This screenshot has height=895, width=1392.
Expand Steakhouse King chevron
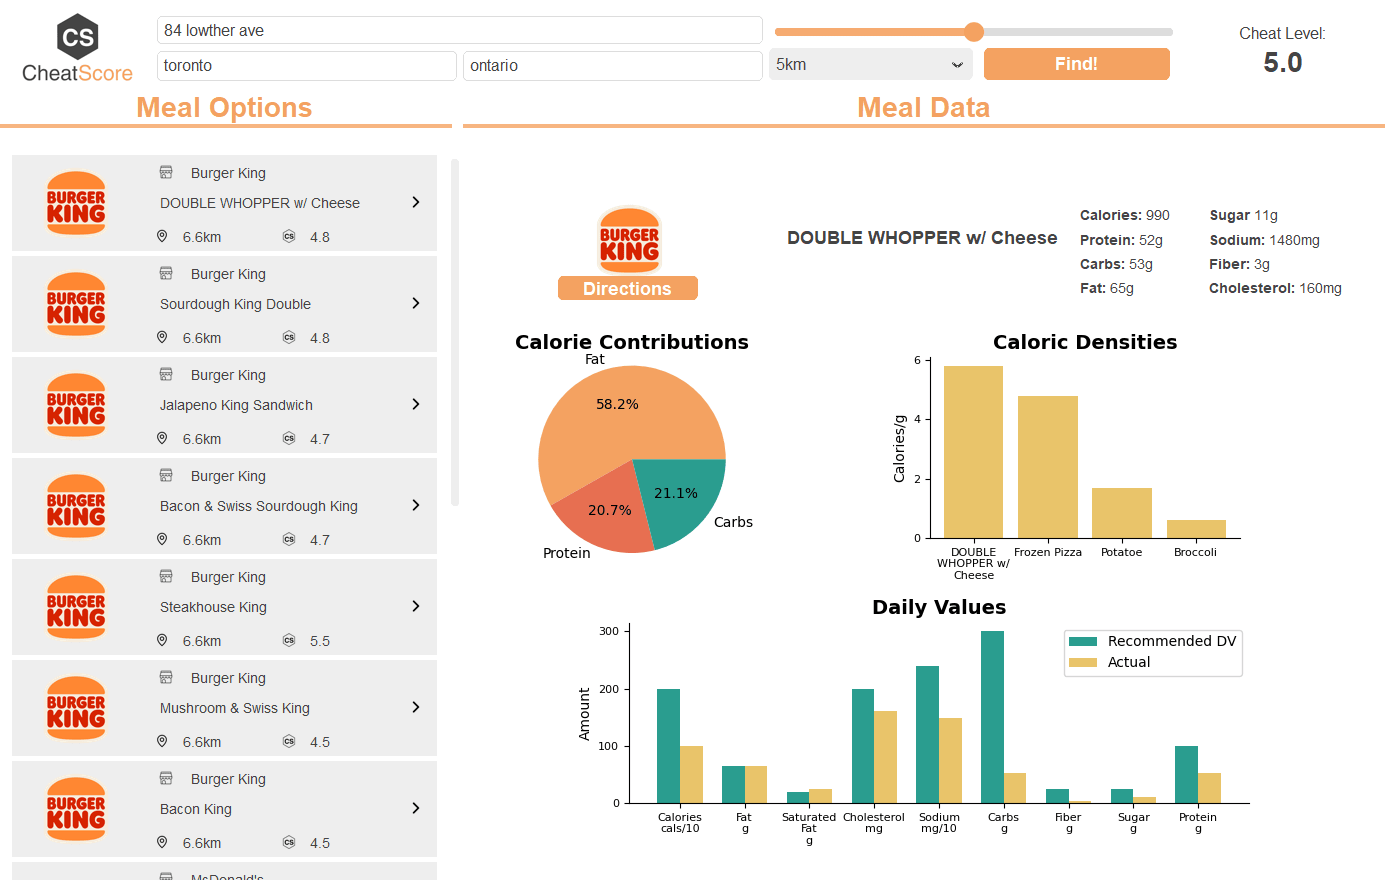click(x=416, y=606)
